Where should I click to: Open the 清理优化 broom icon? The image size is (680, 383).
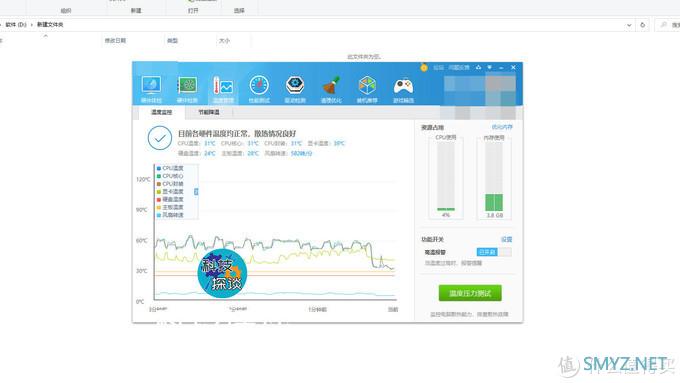[x=331, y=89]
